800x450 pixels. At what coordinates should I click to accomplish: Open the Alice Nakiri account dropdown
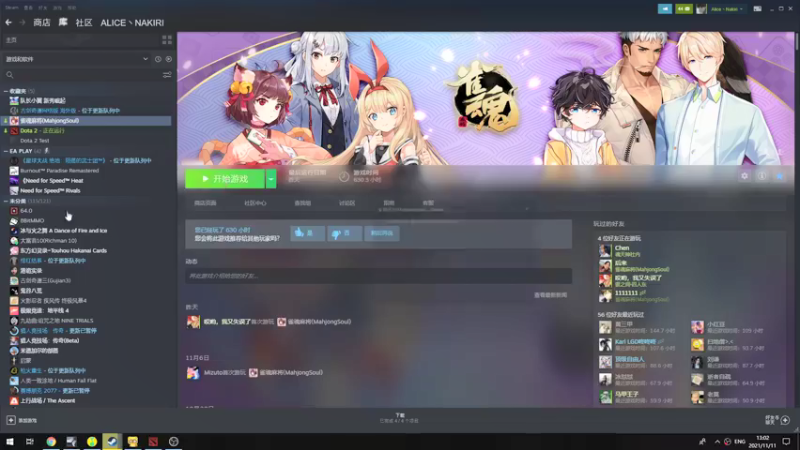(727, 9)
